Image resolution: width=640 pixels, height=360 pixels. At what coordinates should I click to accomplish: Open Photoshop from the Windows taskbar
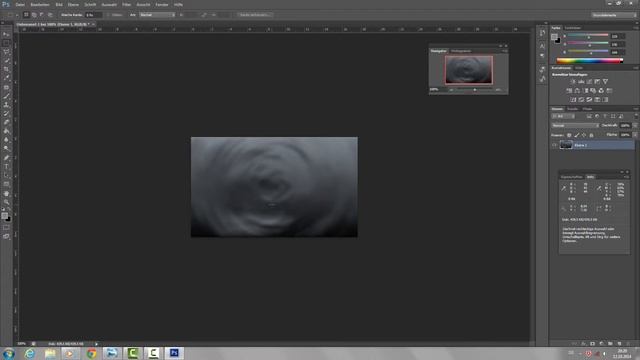174,353
